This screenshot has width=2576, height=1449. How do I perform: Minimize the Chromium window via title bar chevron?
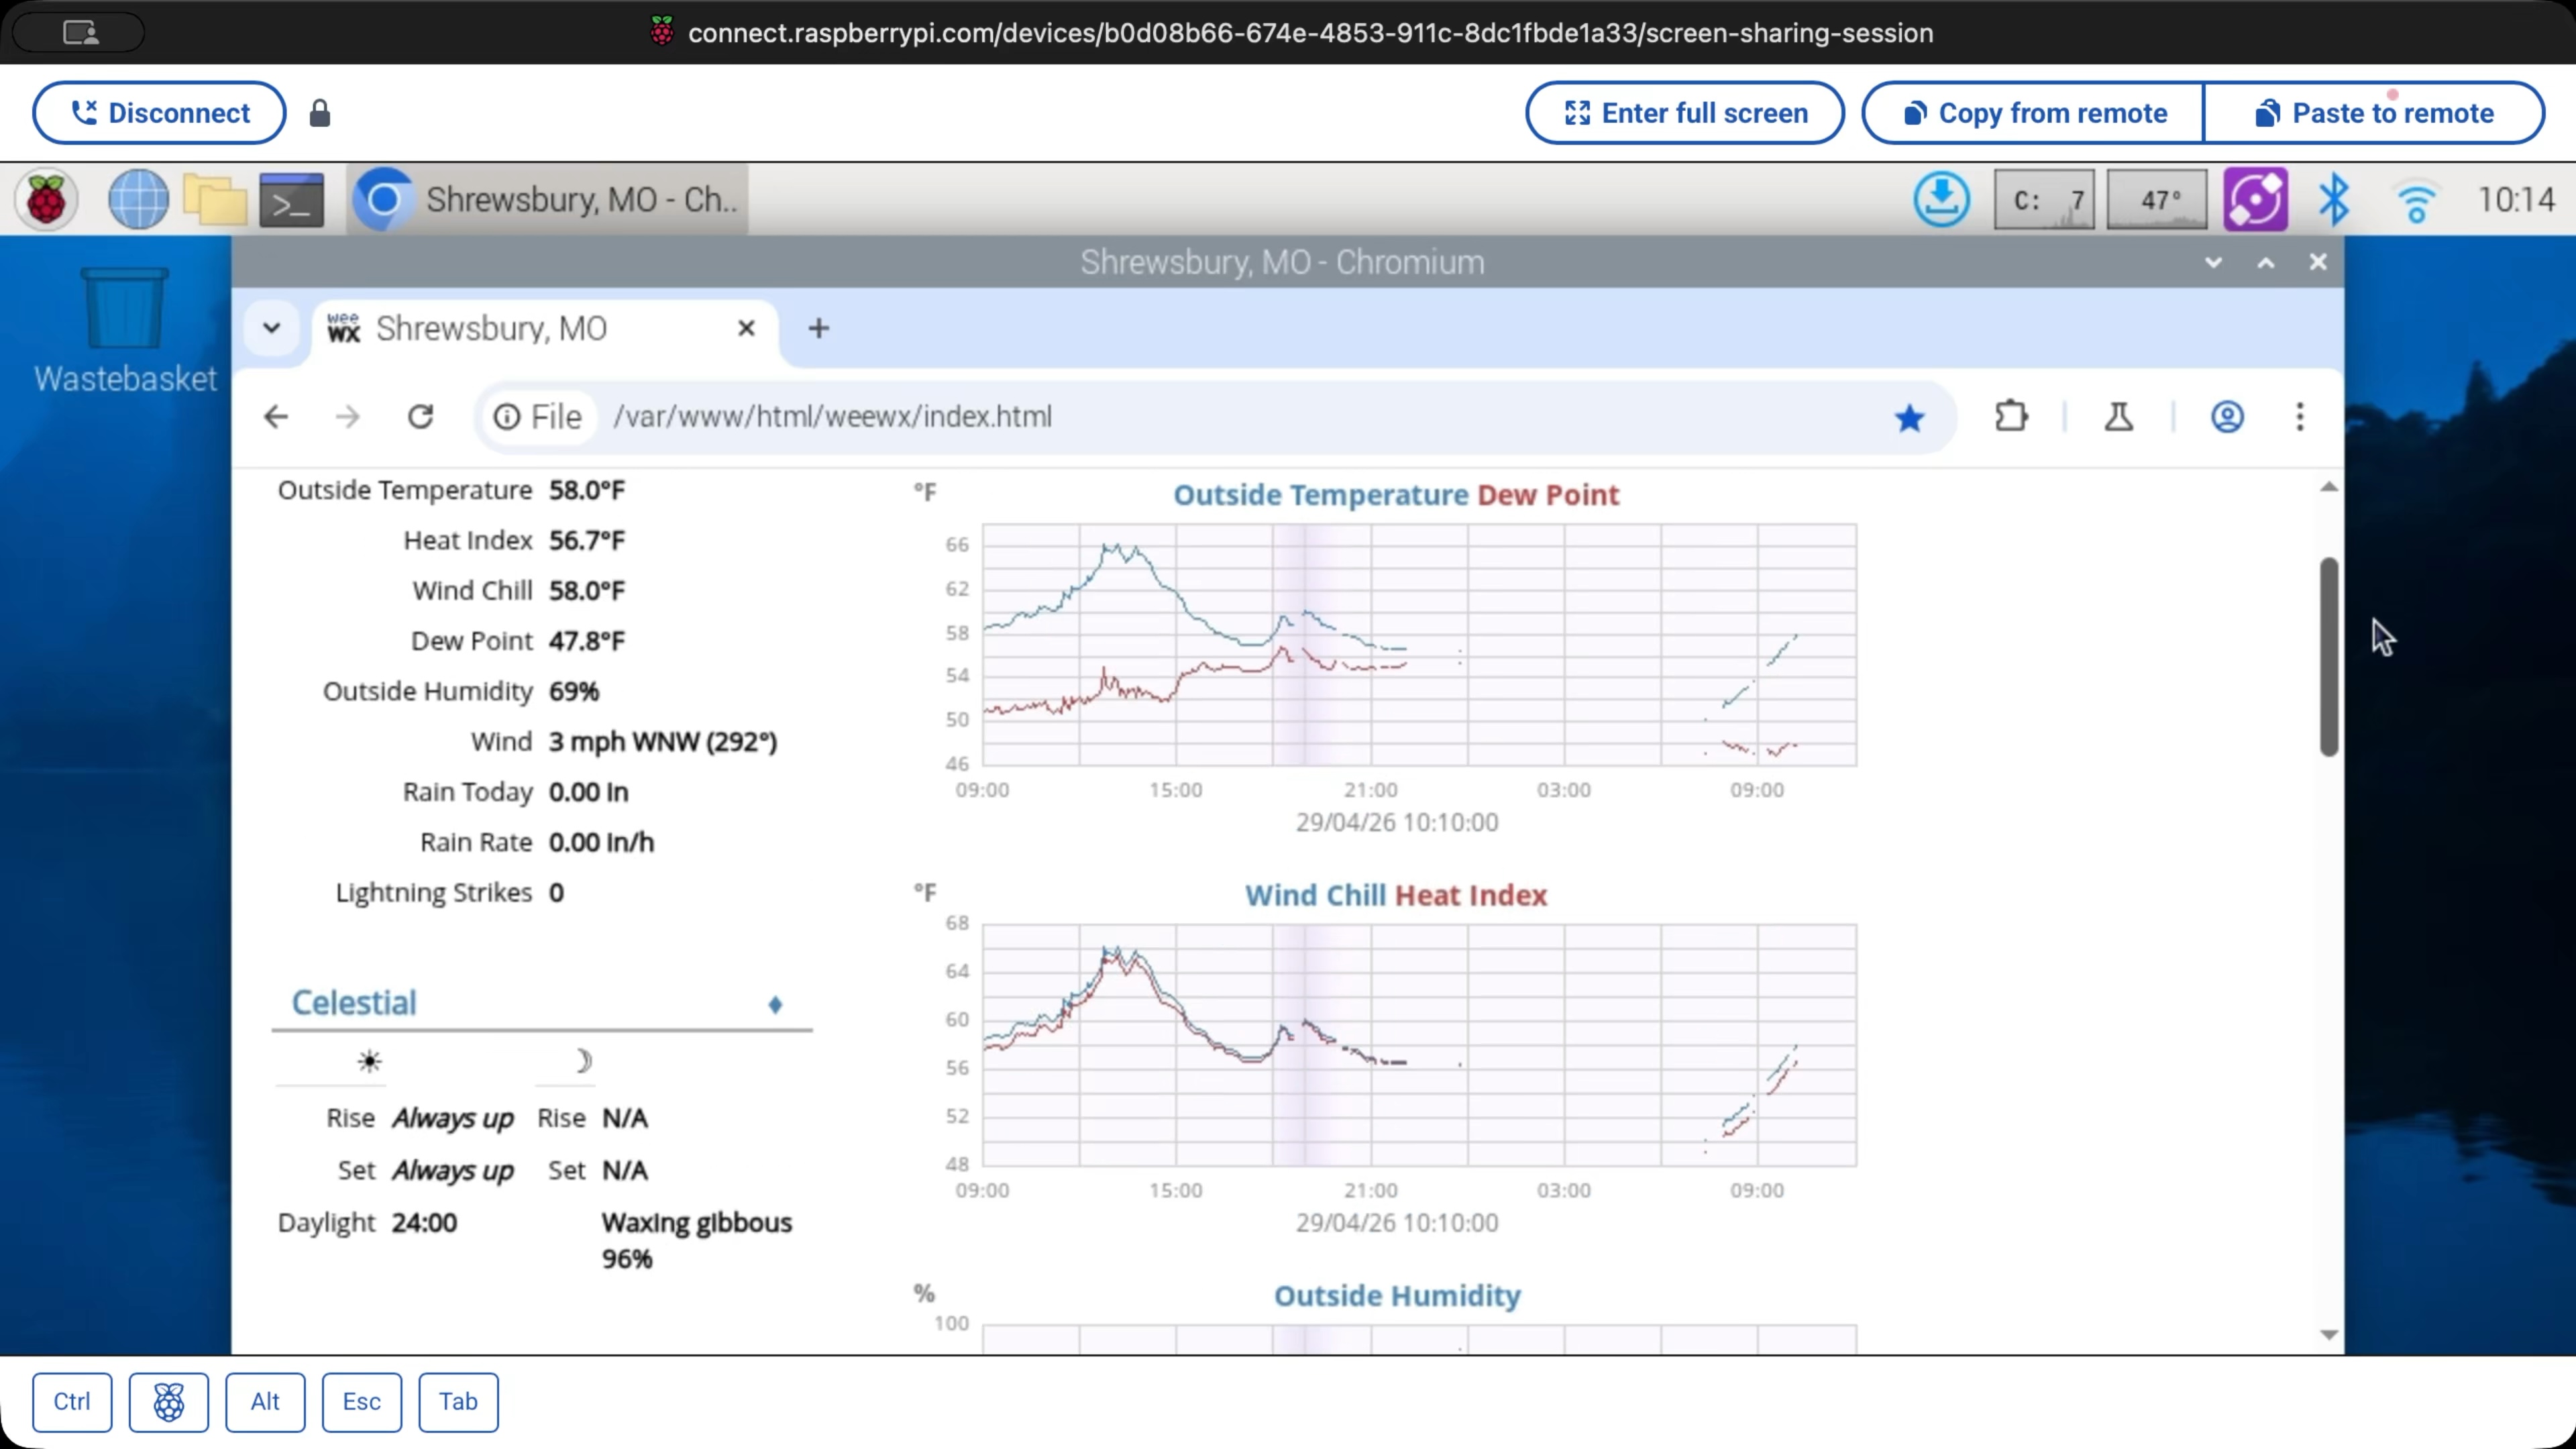2213,262
